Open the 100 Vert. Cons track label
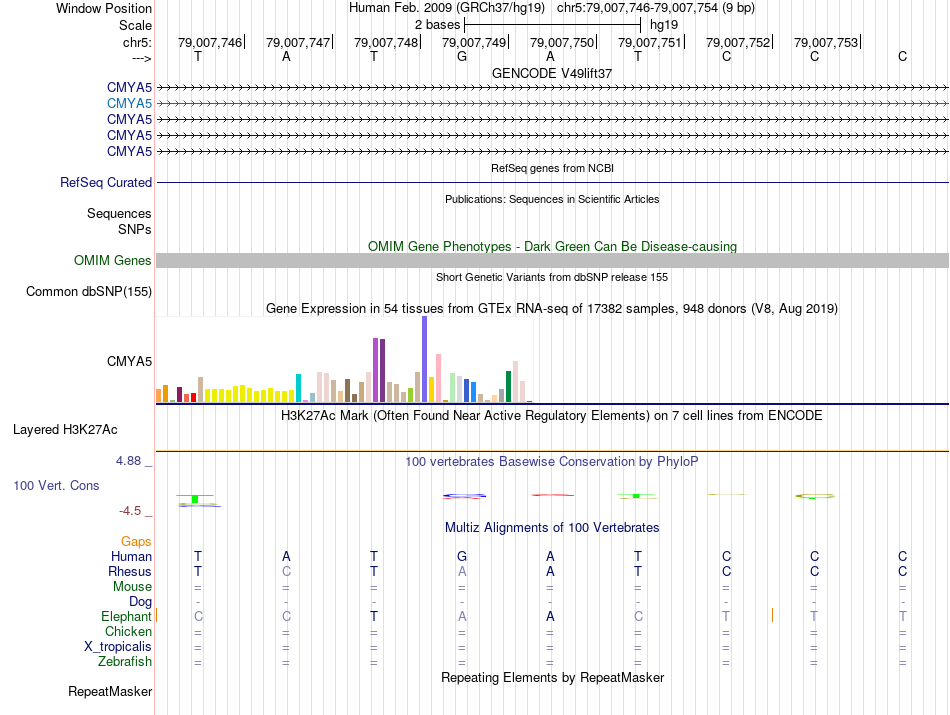 click(x=56, y=485)
